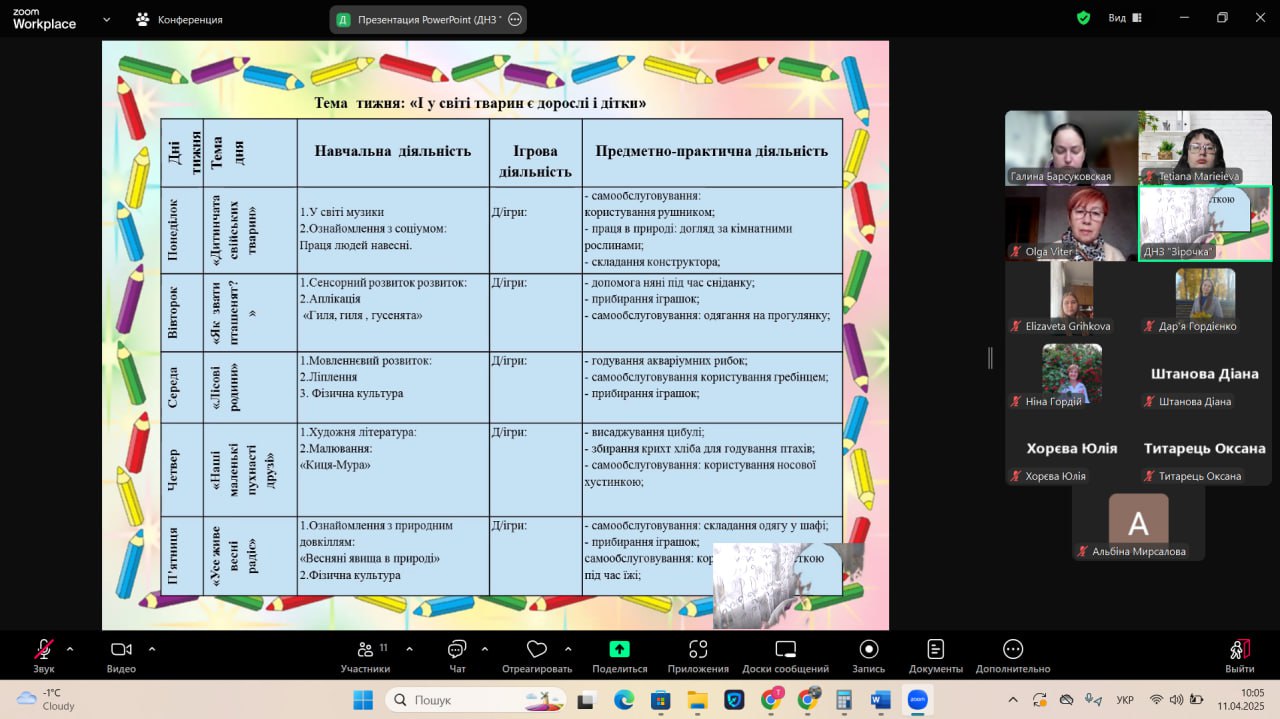This screenshot has width=1280, height=719.
Task: Start recording with the Запись icon
Action: tap(868, 654)
